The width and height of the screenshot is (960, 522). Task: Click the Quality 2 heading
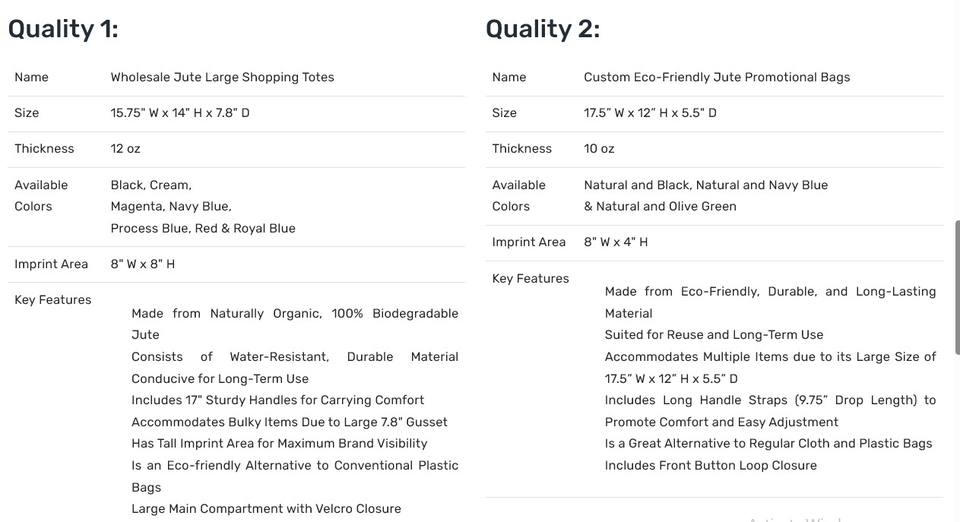(x=543, y=29)
